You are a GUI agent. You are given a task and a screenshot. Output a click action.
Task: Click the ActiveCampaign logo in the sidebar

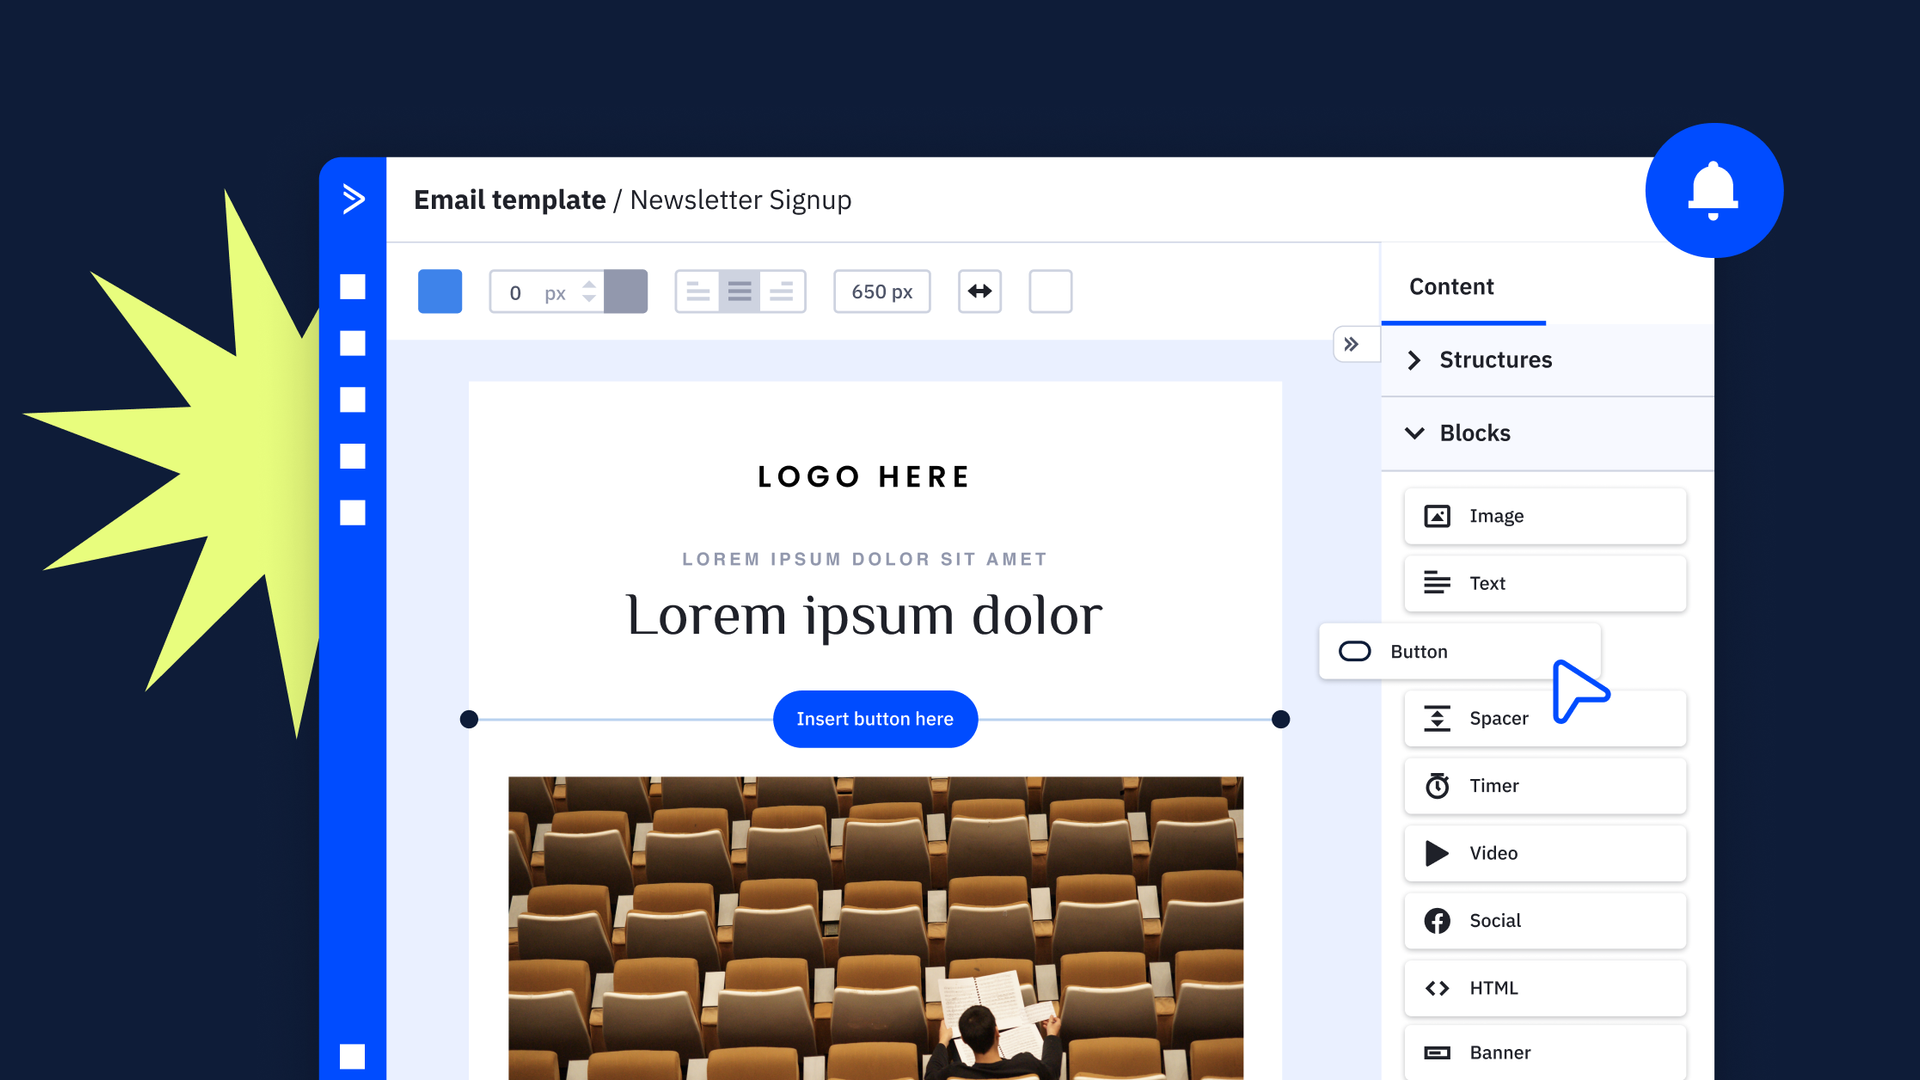click(x=353, y=199)
